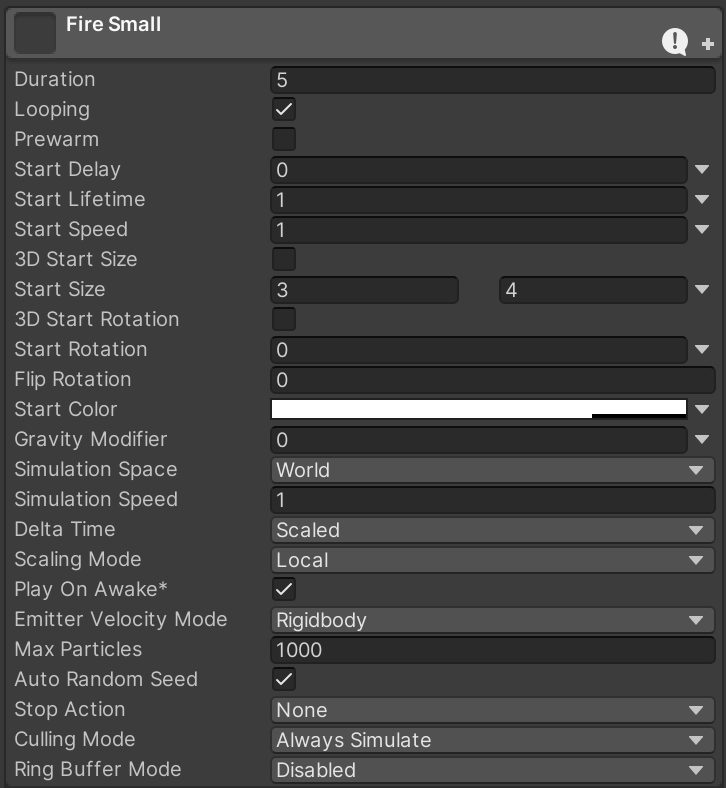Click the Max Particles input field
726x788 pixels.
tap(492, 650)
